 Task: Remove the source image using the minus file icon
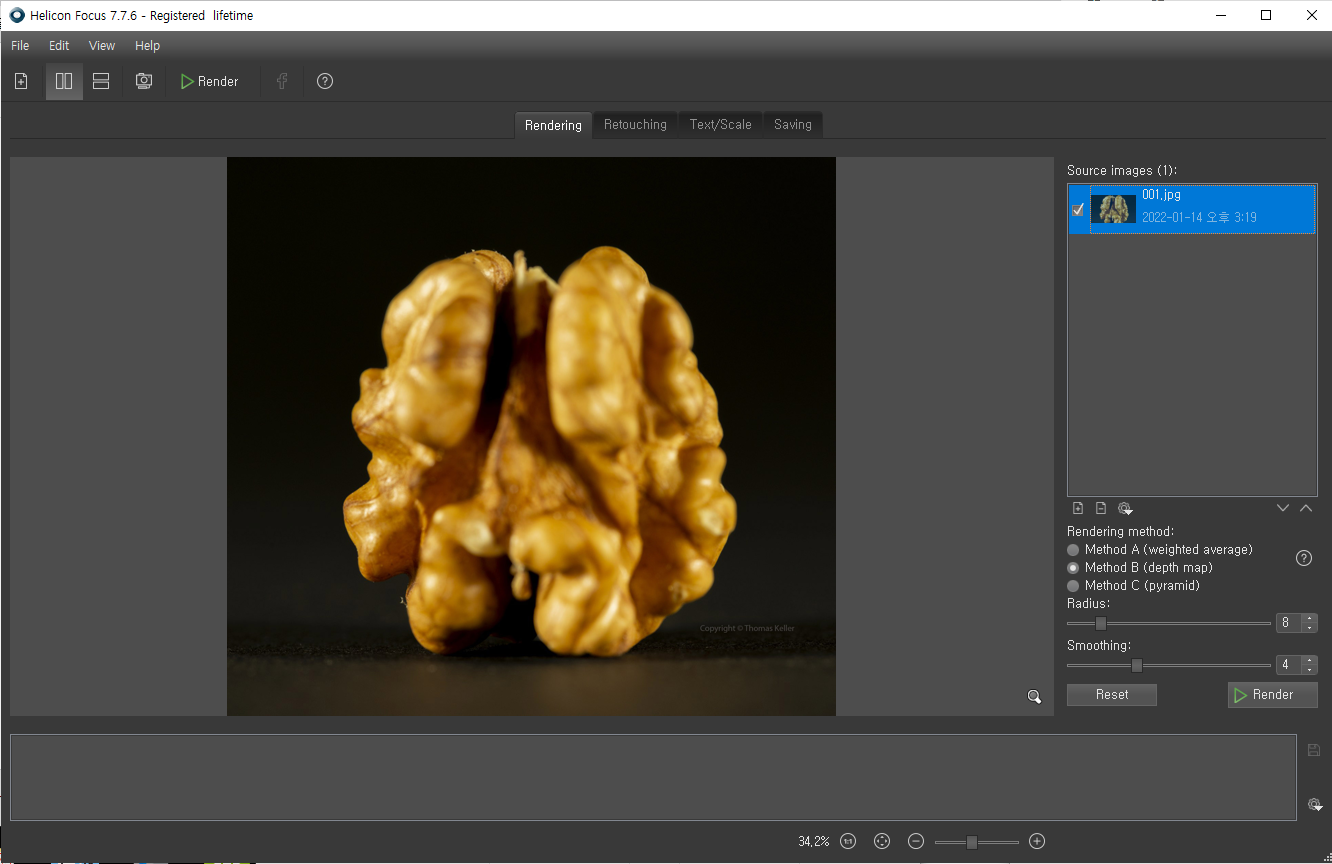(x=1101, y=508)
